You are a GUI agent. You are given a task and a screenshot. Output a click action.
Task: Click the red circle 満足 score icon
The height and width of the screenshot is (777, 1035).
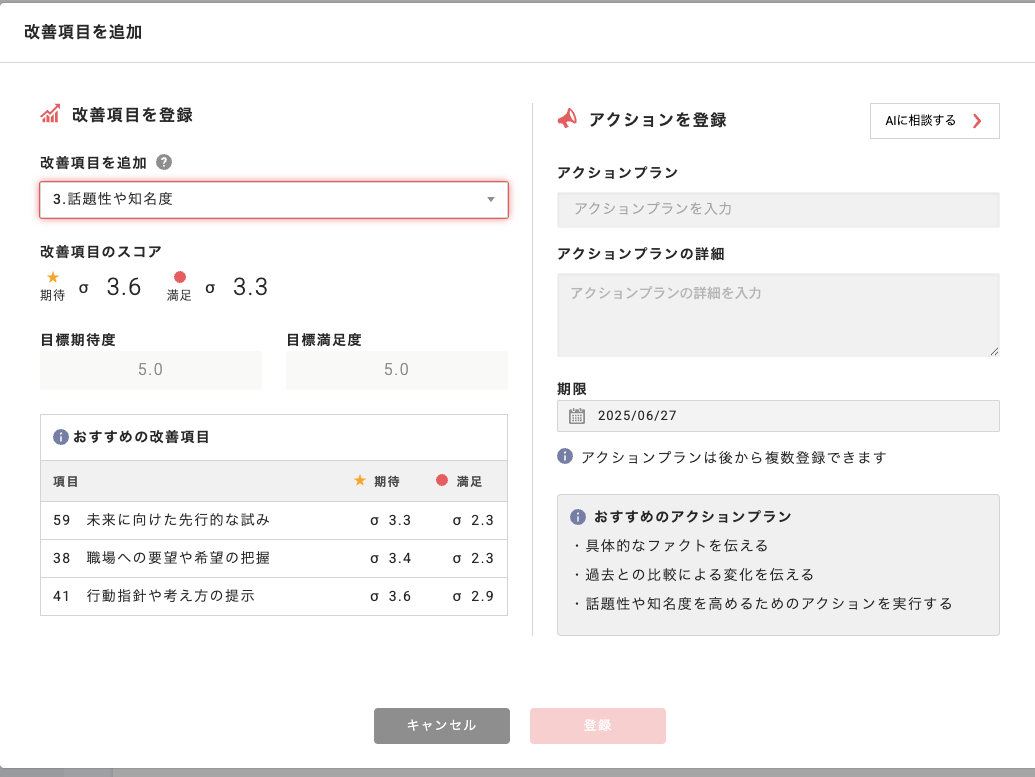(x=180, y=277)
